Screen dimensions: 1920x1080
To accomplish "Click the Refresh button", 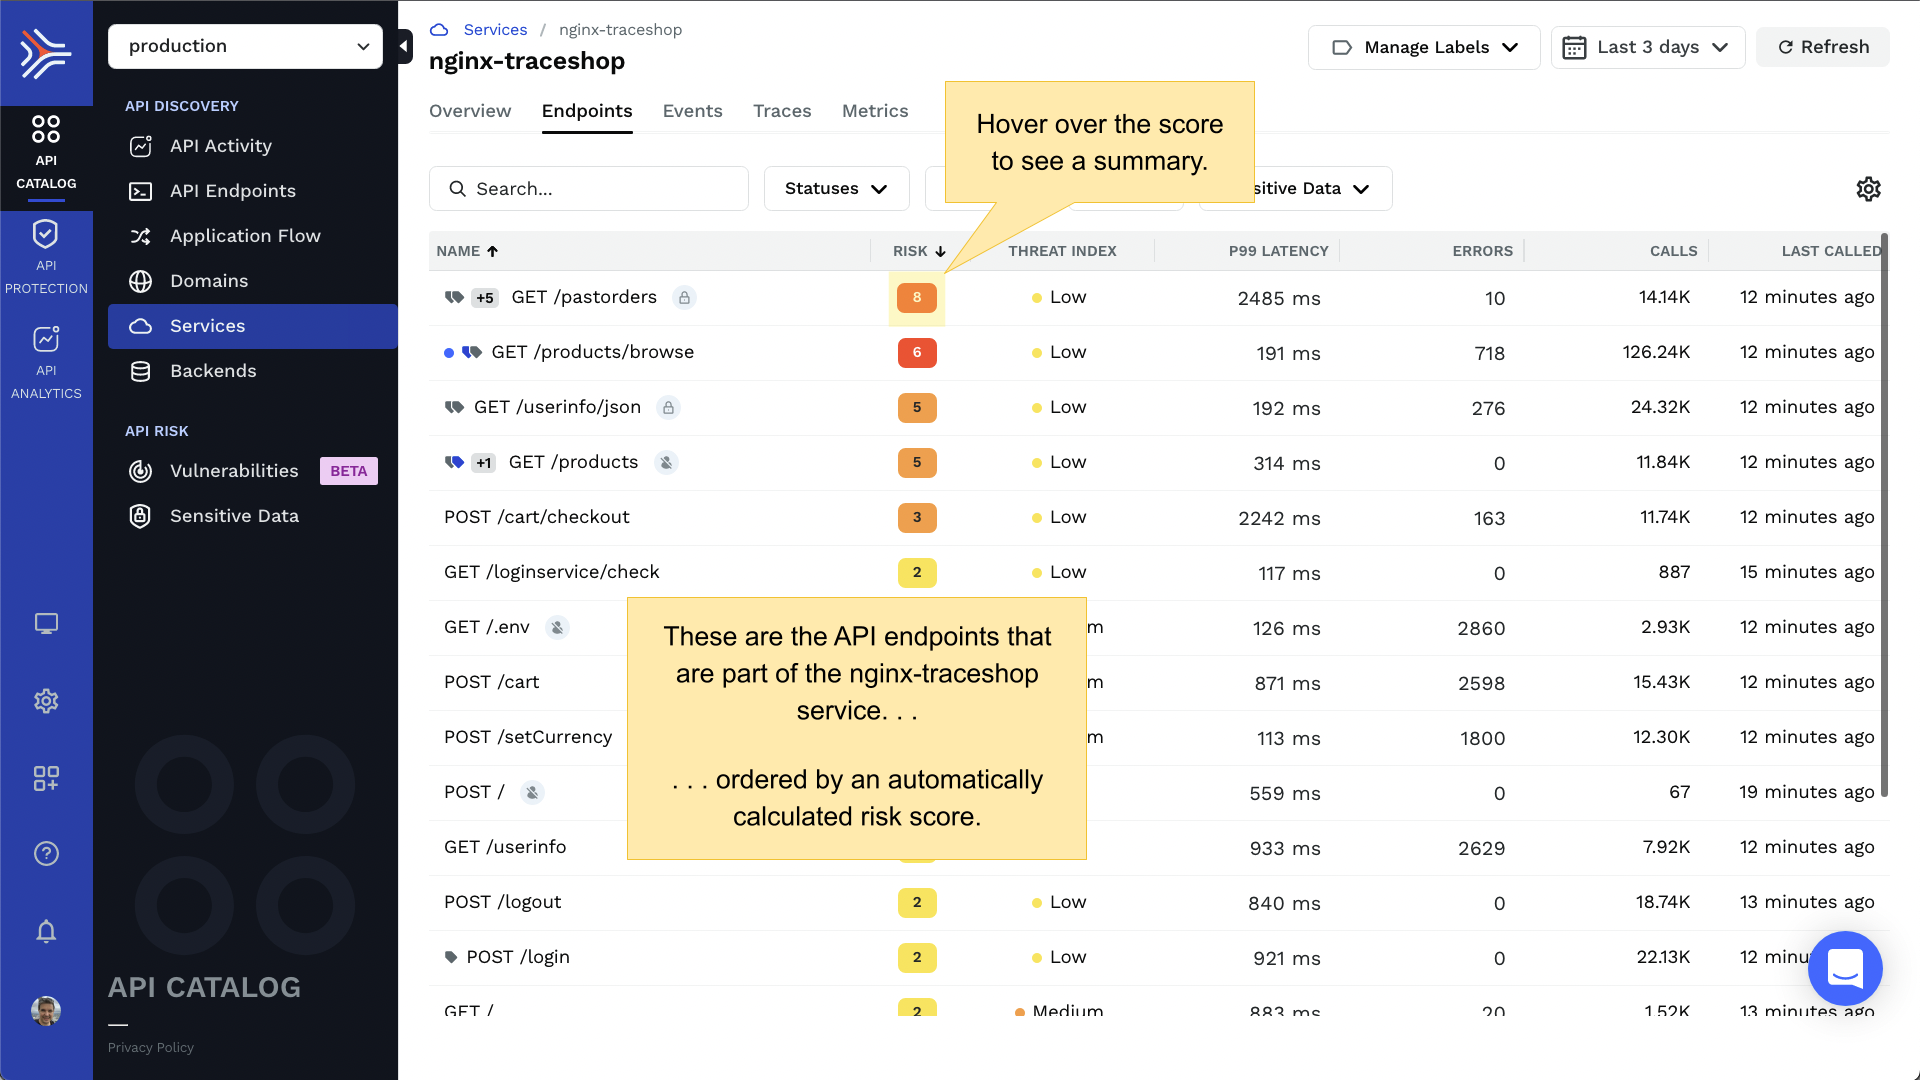I will point(1823,47).
